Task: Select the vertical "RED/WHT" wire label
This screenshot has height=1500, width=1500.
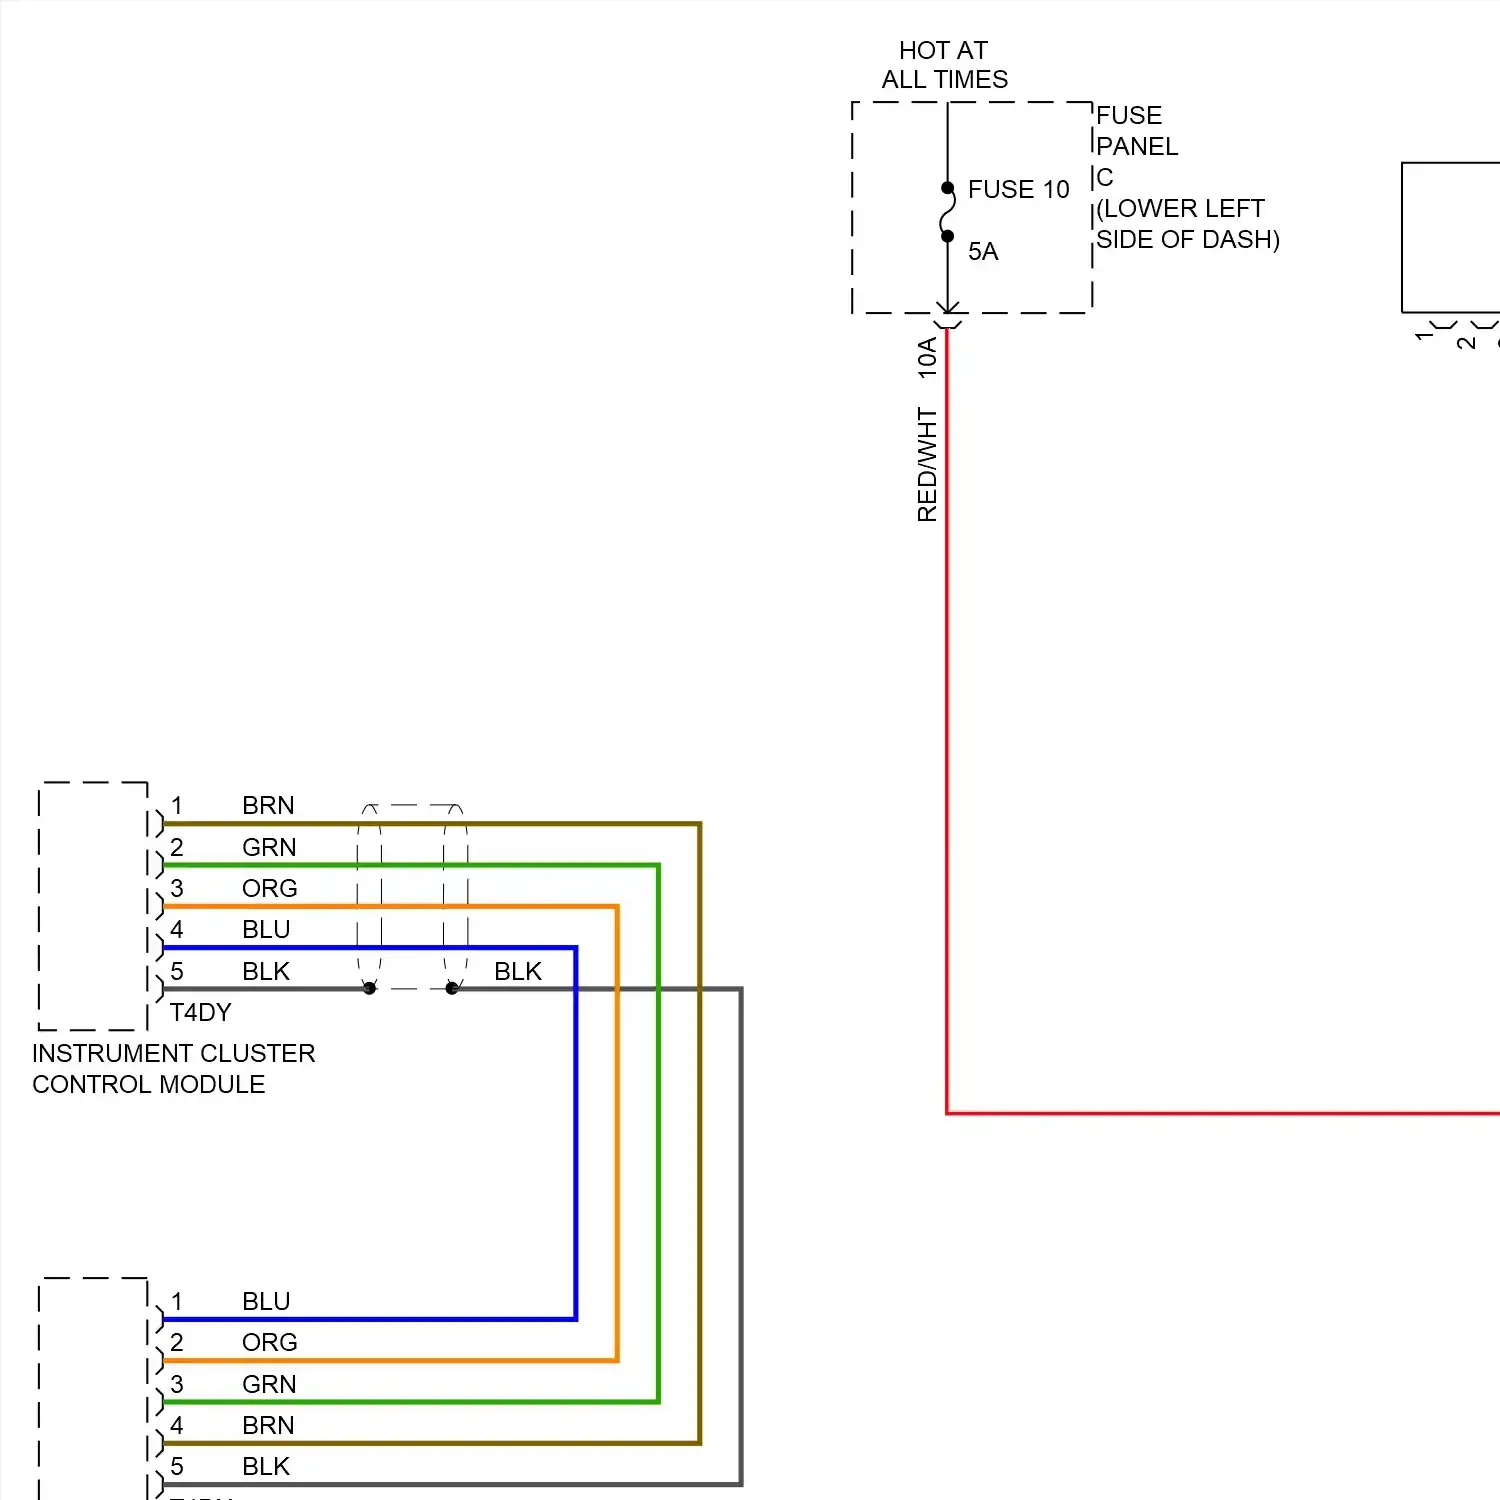Action: click(x=927, y=464)
